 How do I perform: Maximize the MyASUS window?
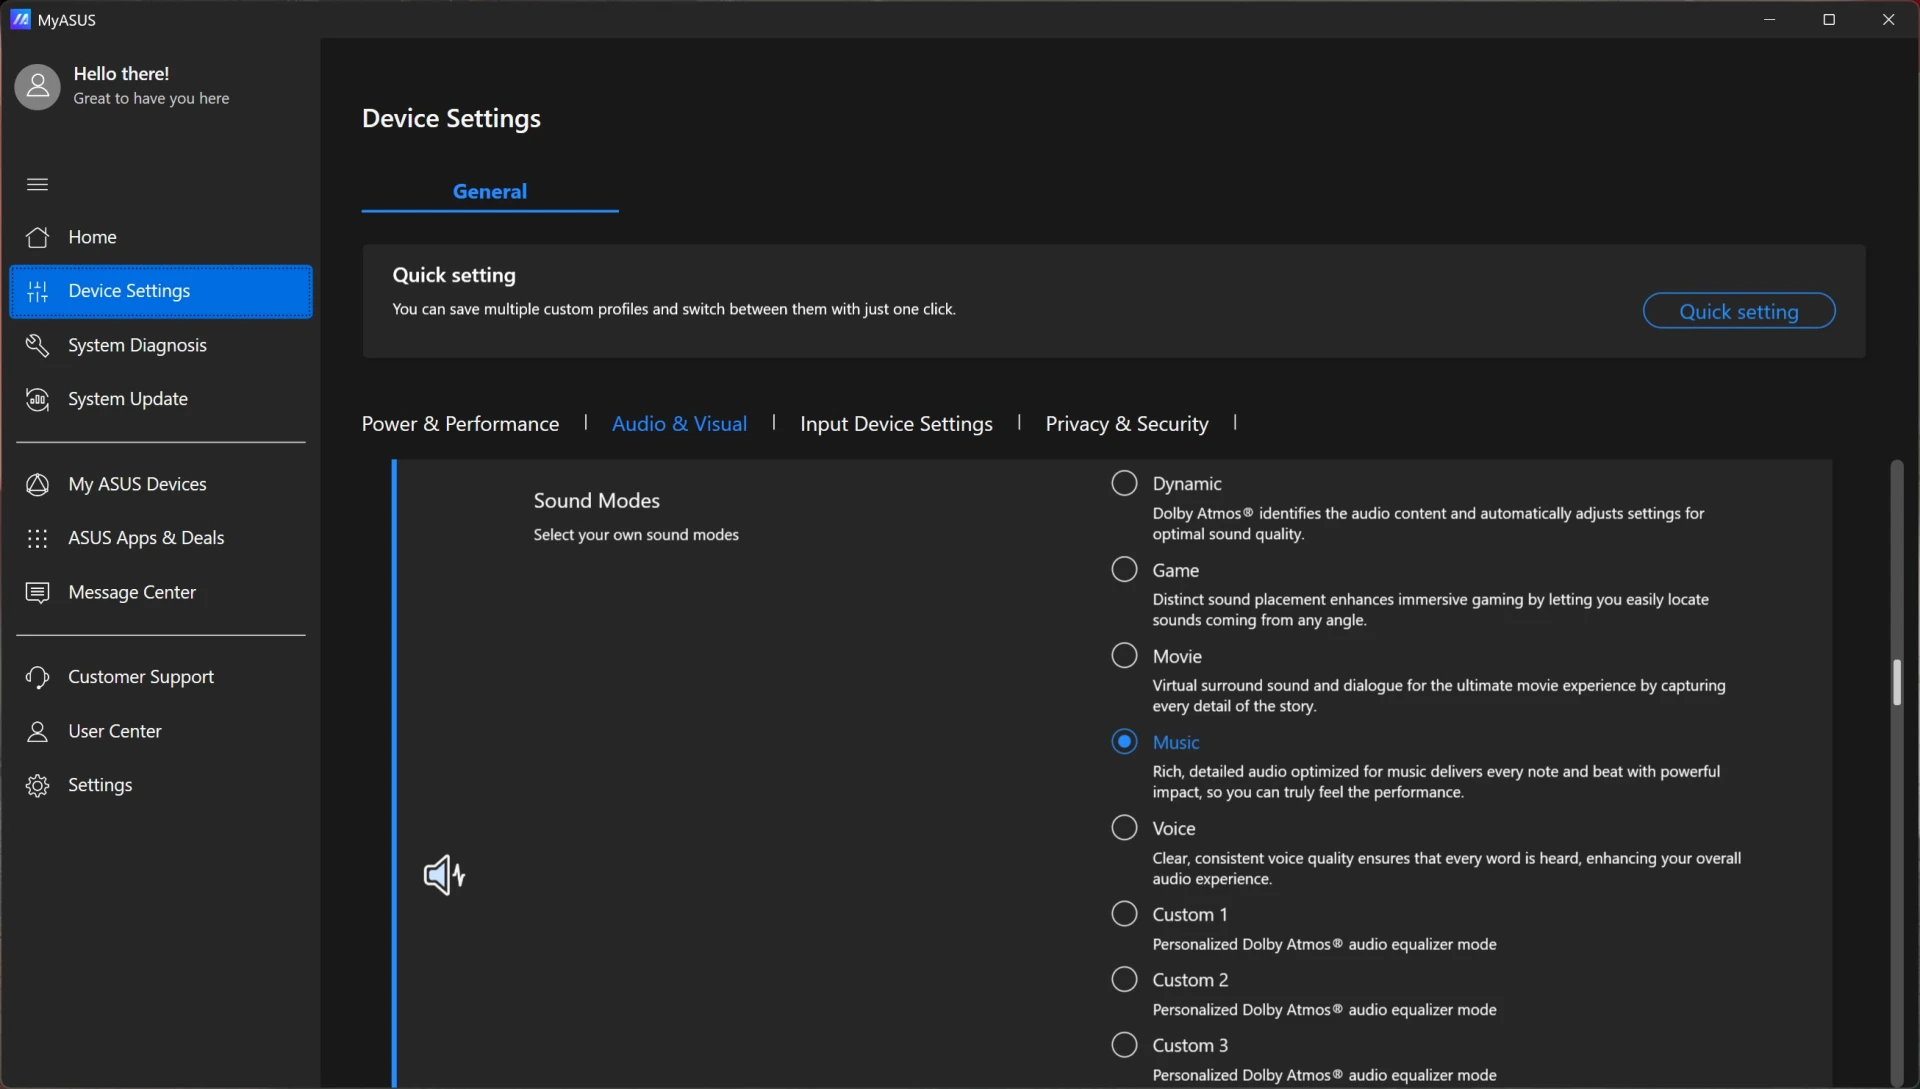click(x=1829, y=19)
